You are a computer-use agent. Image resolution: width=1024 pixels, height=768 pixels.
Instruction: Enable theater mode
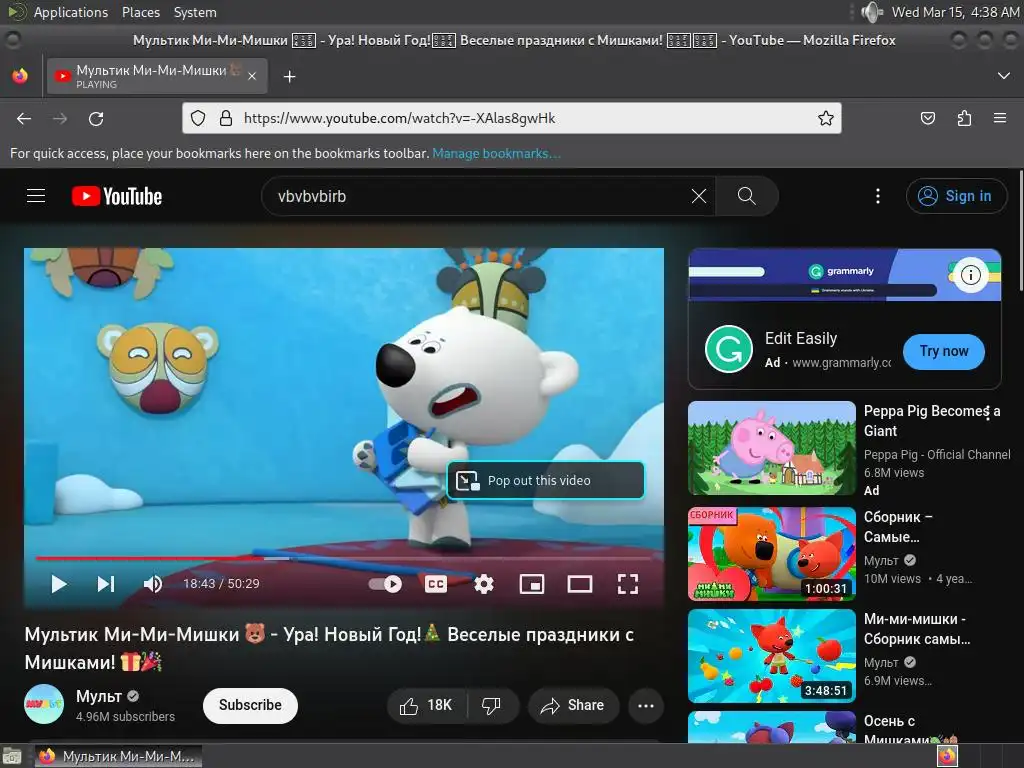pyautogui.click(x=580, y=584)
